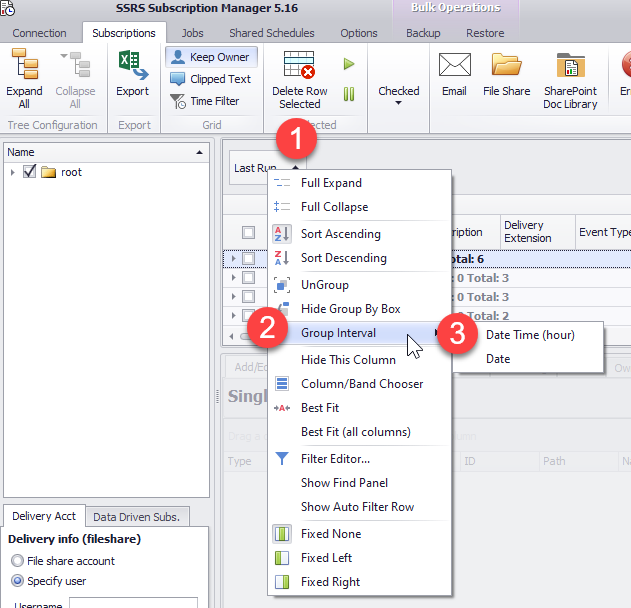The width and height of the screenshot is (631, 608).
Task: Click the Last Run group column box
Action: click(254, 168)
